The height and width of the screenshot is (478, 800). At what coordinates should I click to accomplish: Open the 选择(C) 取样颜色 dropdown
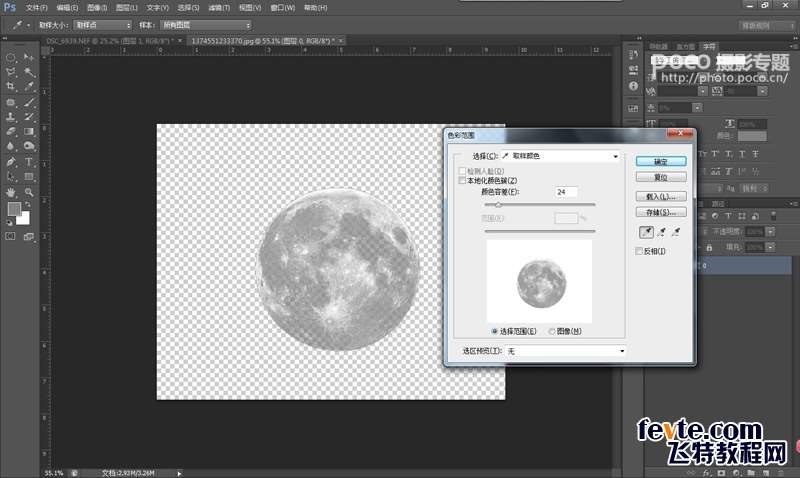(x=560, y=156)
